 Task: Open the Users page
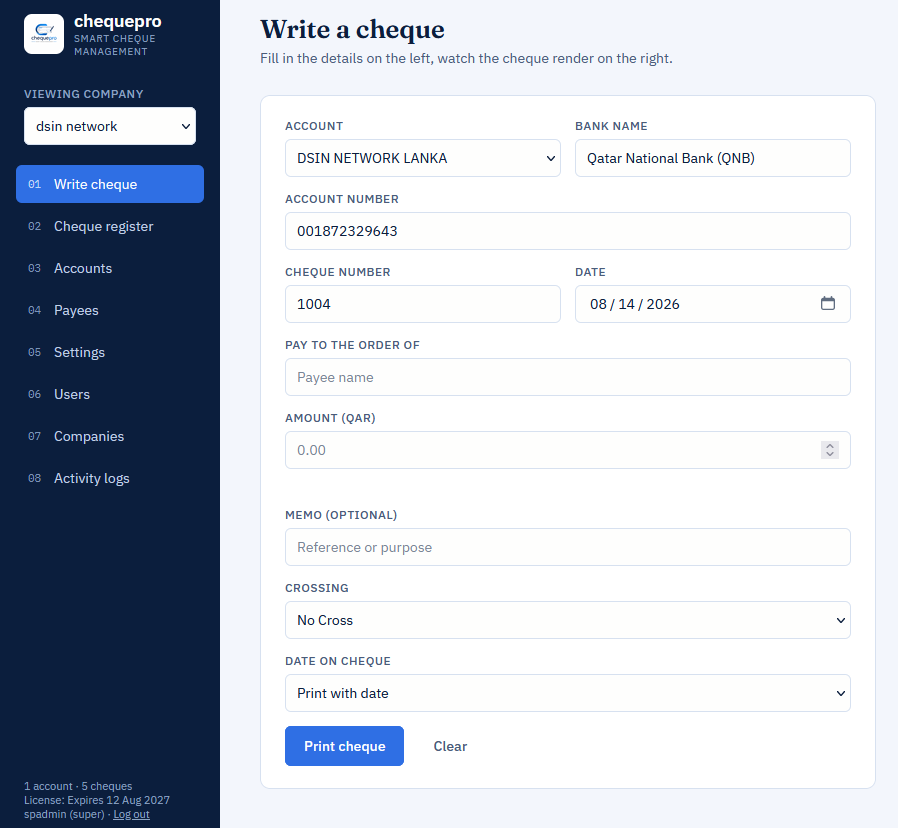[x=110, y=394]
